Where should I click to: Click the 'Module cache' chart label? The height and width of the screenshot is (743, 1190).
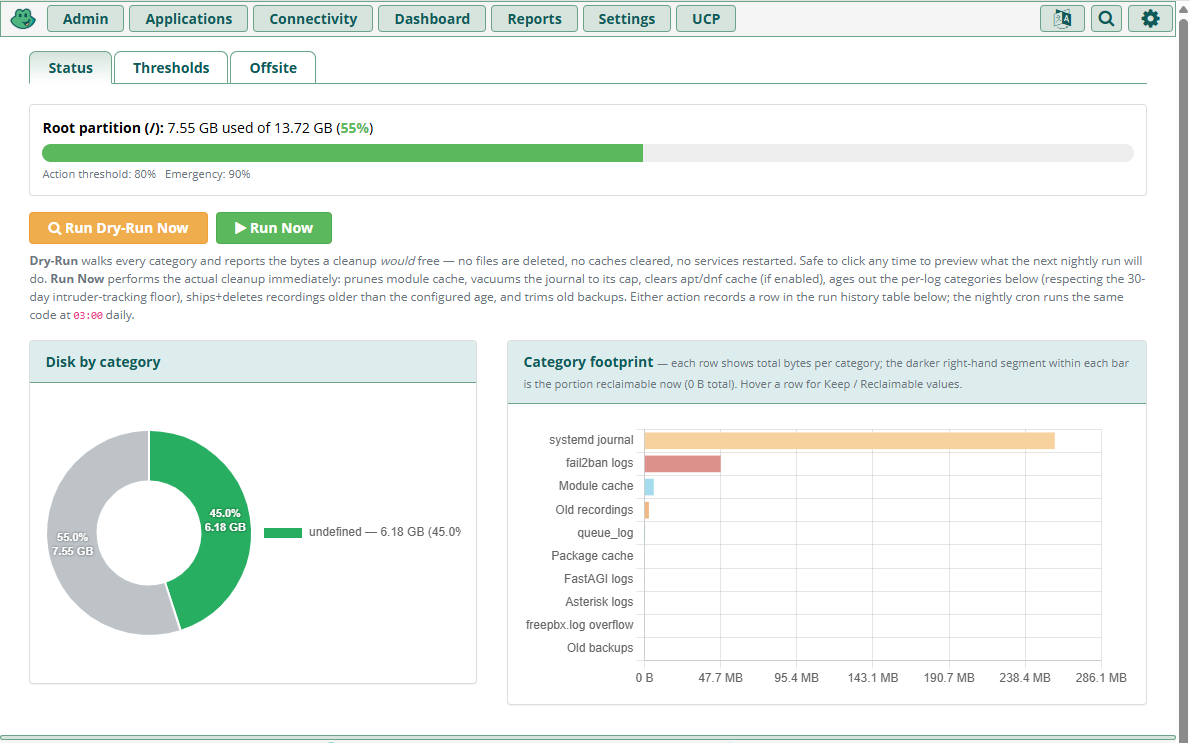[x=596, y=486]
